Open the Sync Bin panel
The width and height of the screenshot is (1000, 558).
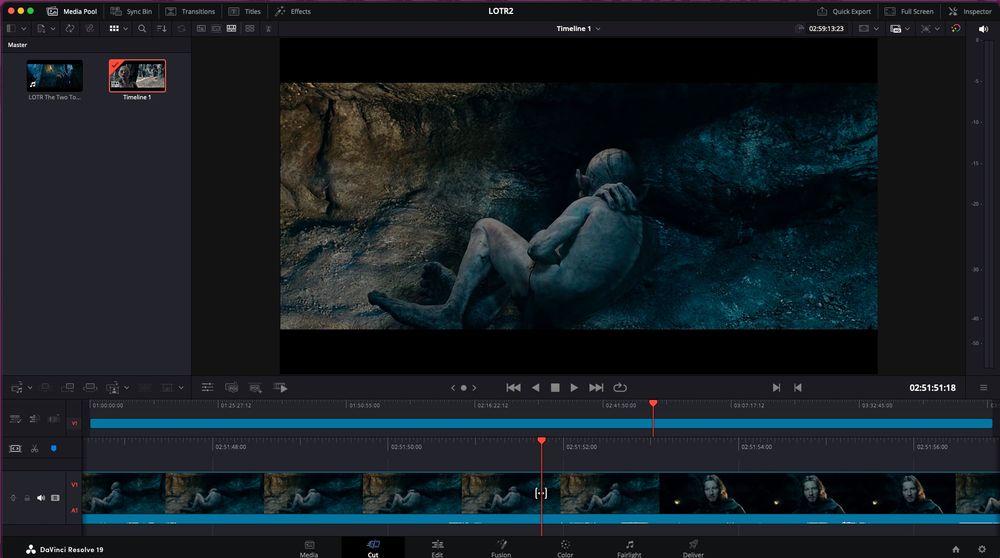[x=131, y=11]
